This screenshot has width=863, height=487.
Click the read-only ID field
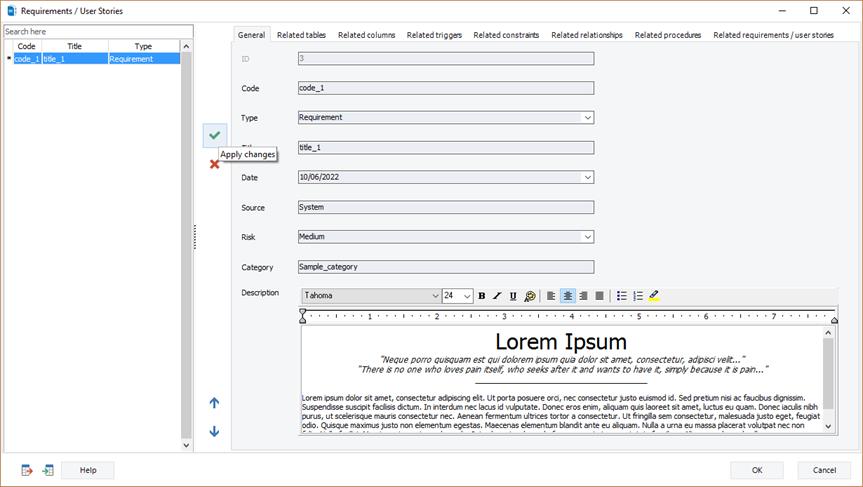click(x=446, y=58)
